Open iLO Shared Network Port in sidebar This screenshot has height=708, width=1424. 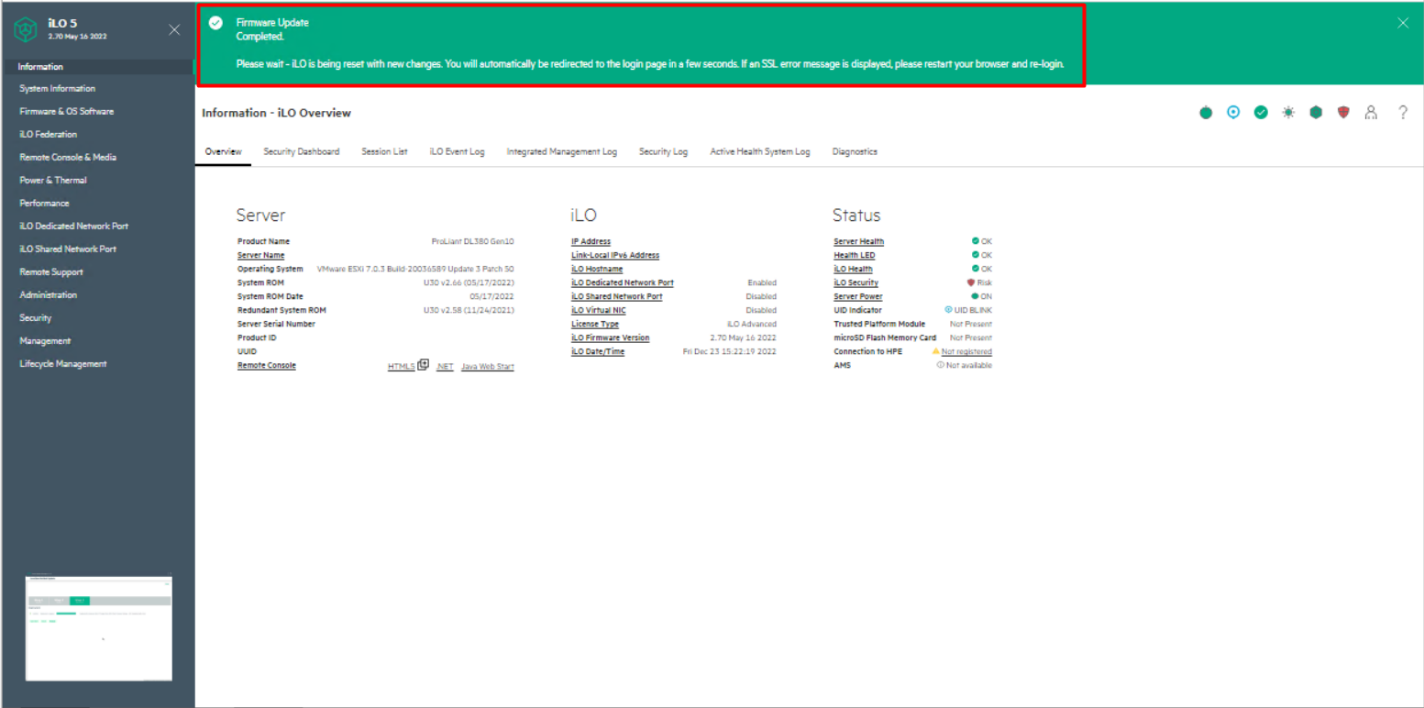68,249
